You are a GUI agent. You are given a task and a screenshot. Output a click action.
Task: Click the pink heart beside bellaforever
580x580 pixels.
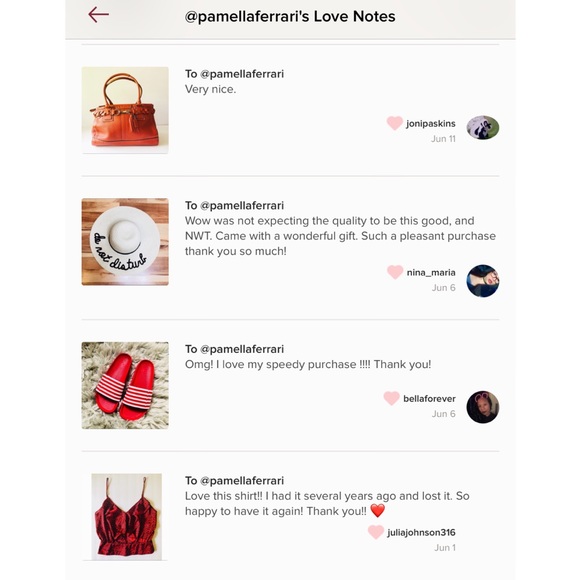pyautogui.click(x=391, y=398)
